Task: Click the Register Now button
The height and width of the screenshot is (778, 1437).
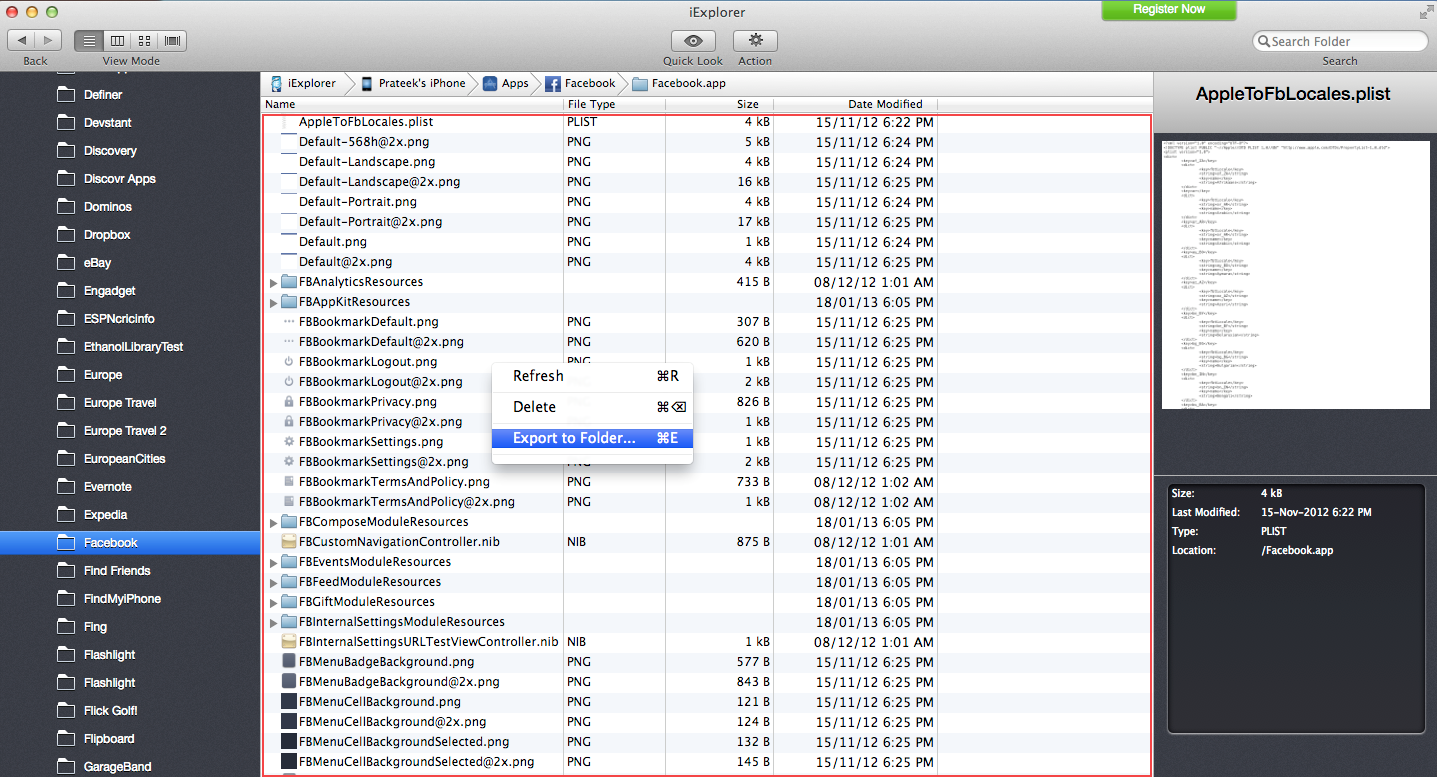Action: pyautogui.click(x=1169, y=10)
